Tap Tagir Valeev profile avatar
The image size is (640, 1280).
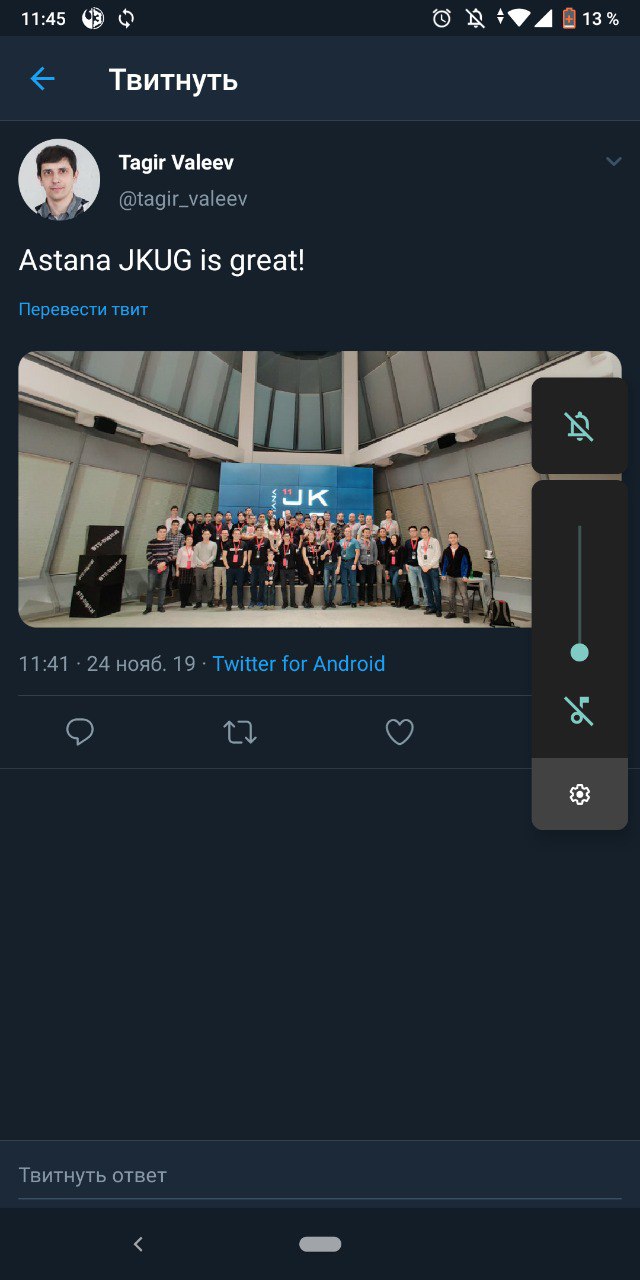tap(59, 179)
